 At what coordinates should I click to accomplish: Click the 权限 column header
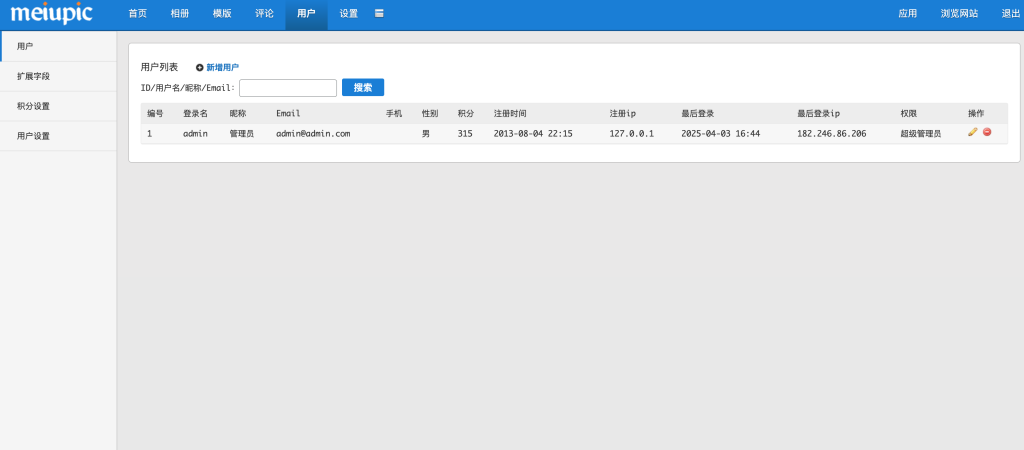[x=908, y=114]
